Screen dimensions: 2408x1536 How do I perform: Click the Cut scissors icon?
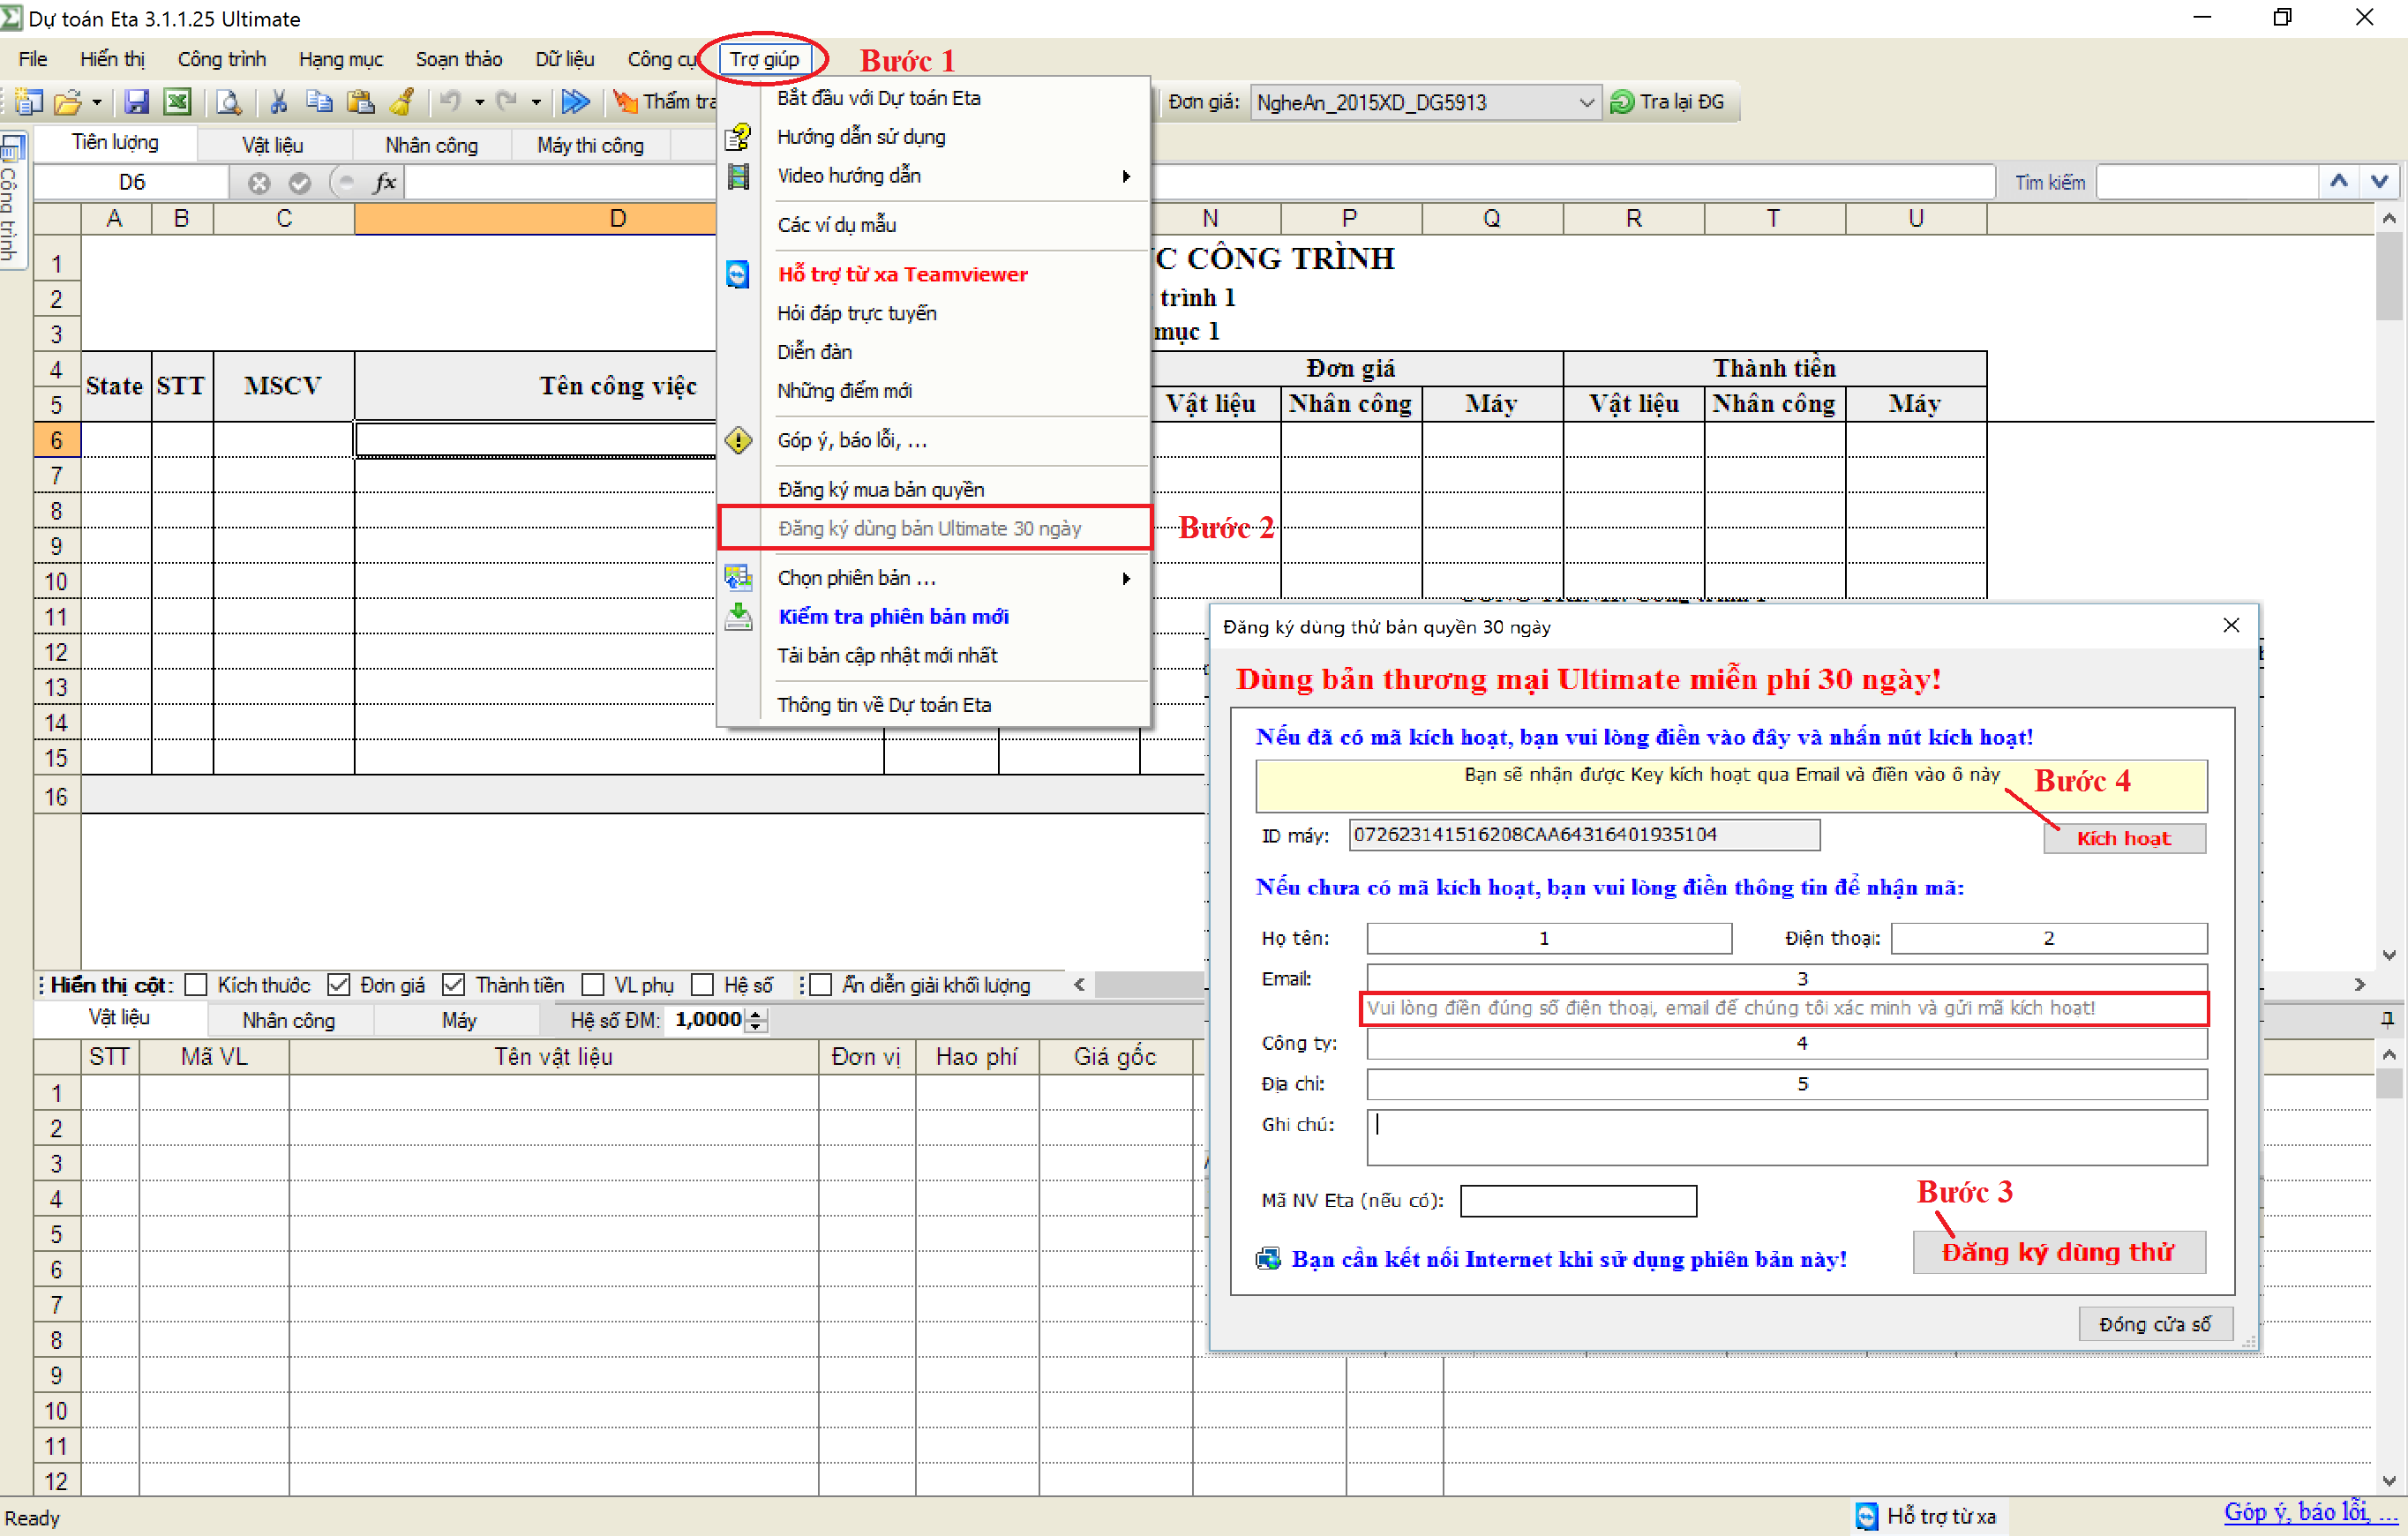point(279,101)
